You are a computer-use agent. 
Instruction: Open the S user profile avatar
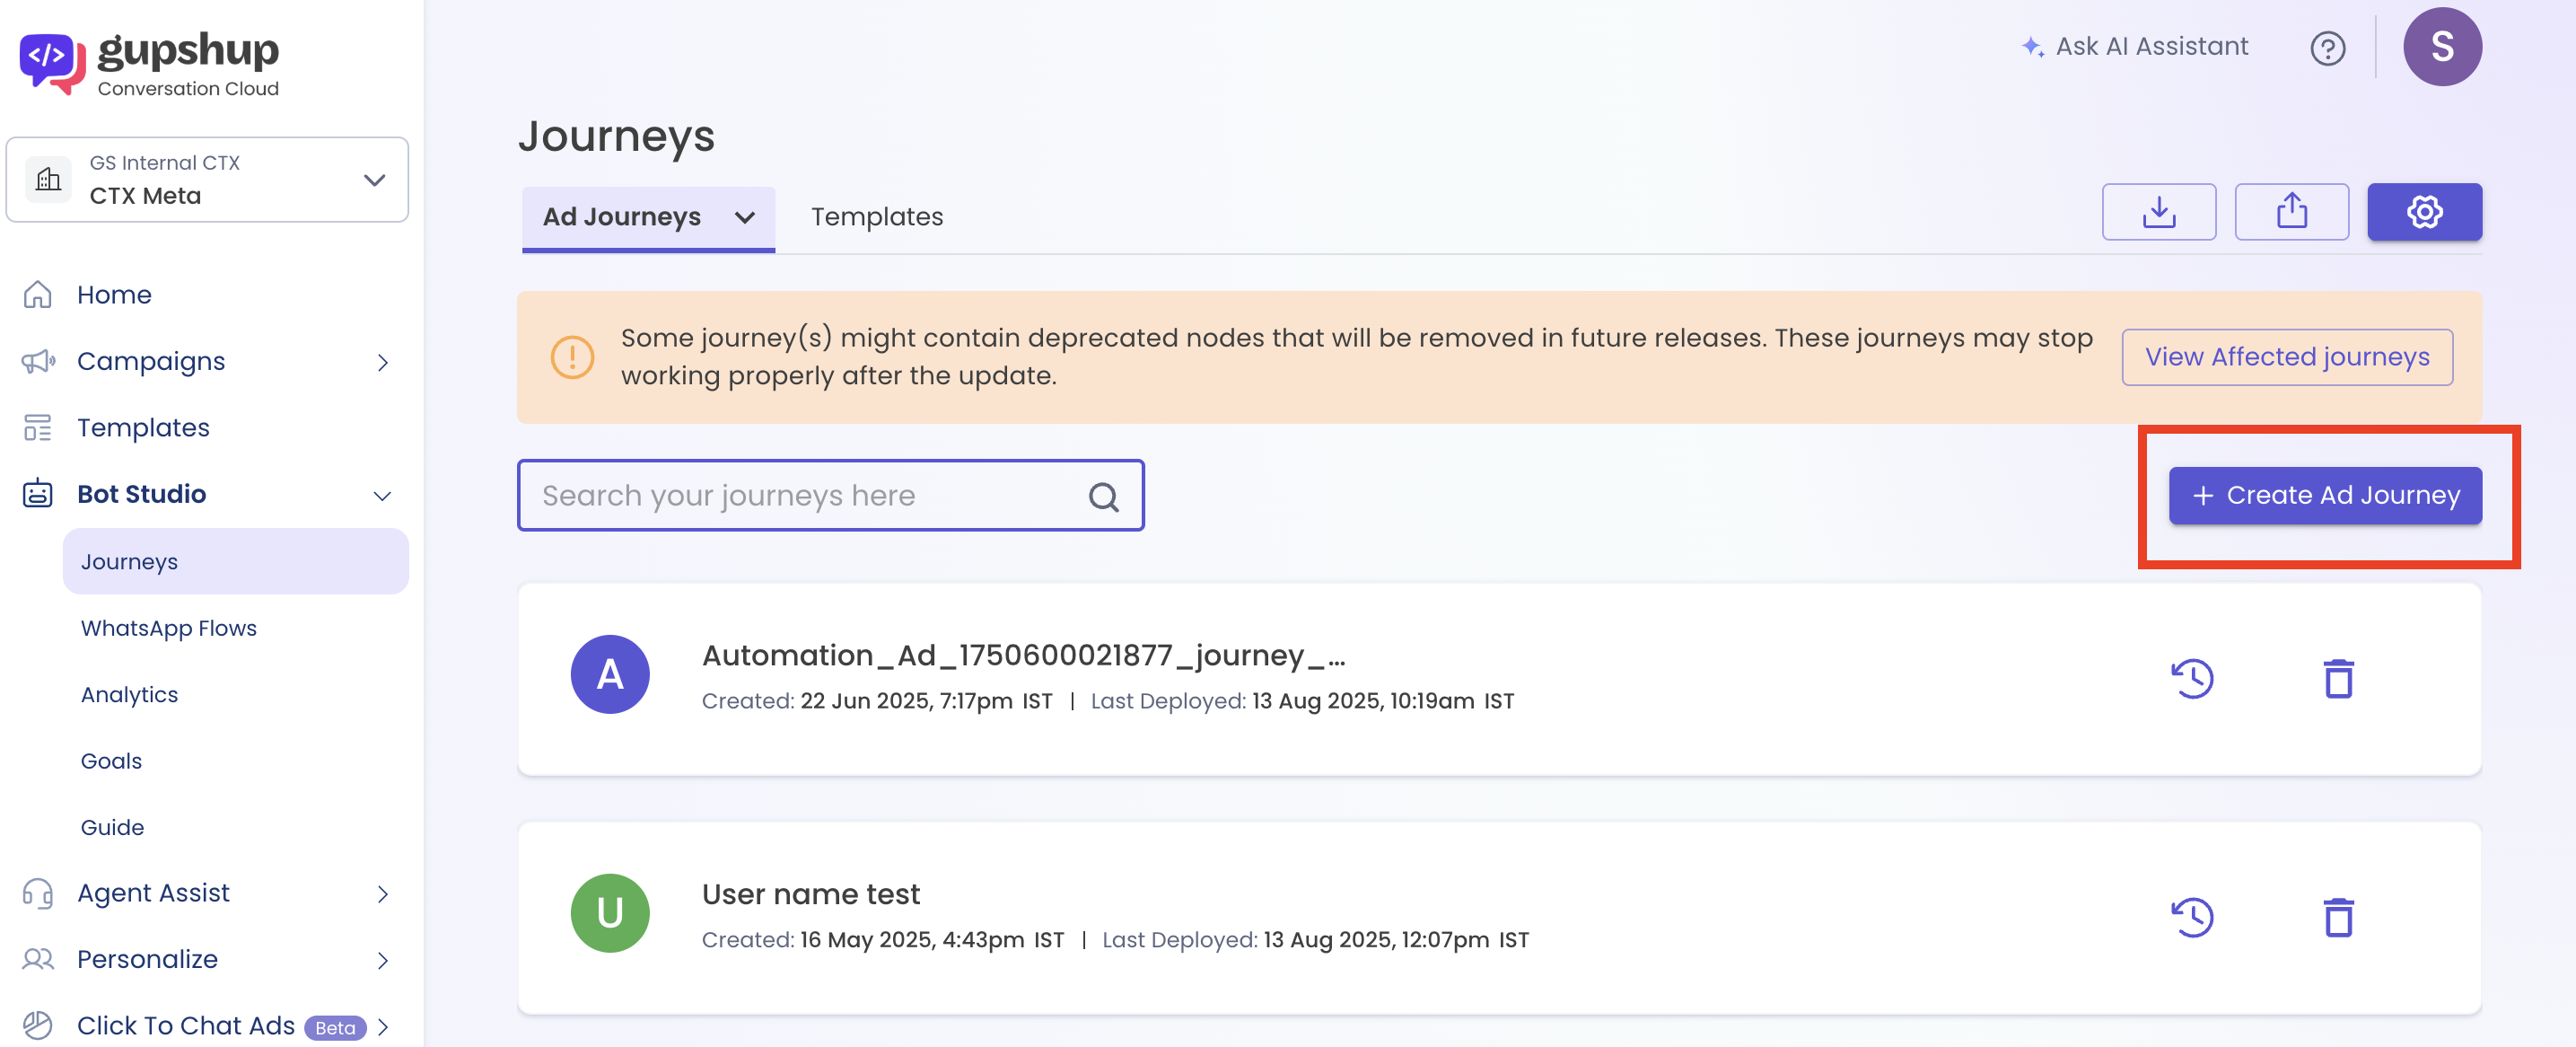point(2442,46)
